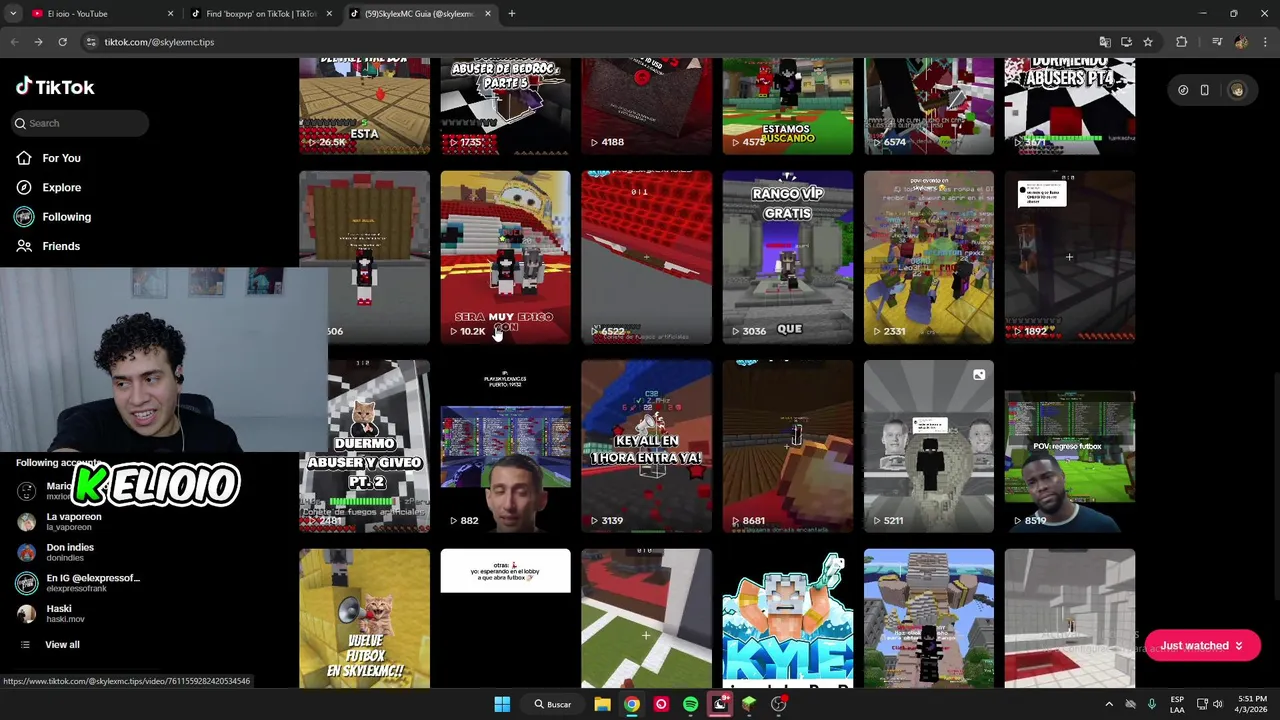This screenshot has height=720, width=1280.
Task: Go back to previous page
Action: 14,42
